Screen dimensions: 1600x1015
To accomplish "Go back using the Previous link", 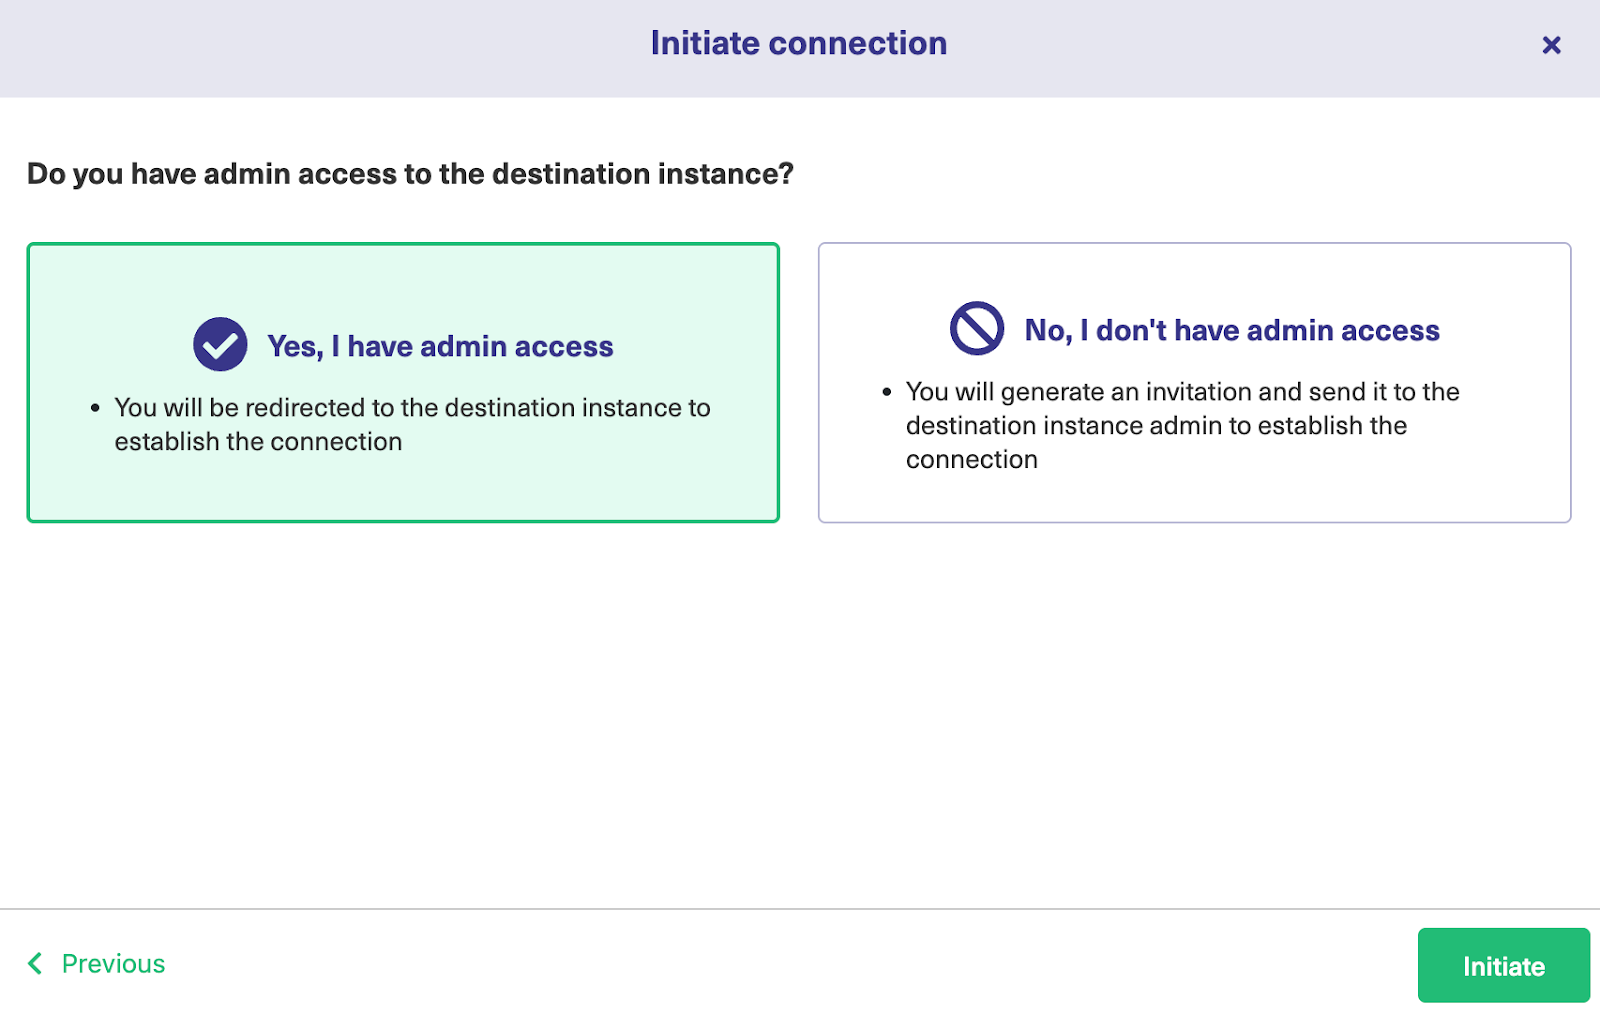I will click(112, 963).
